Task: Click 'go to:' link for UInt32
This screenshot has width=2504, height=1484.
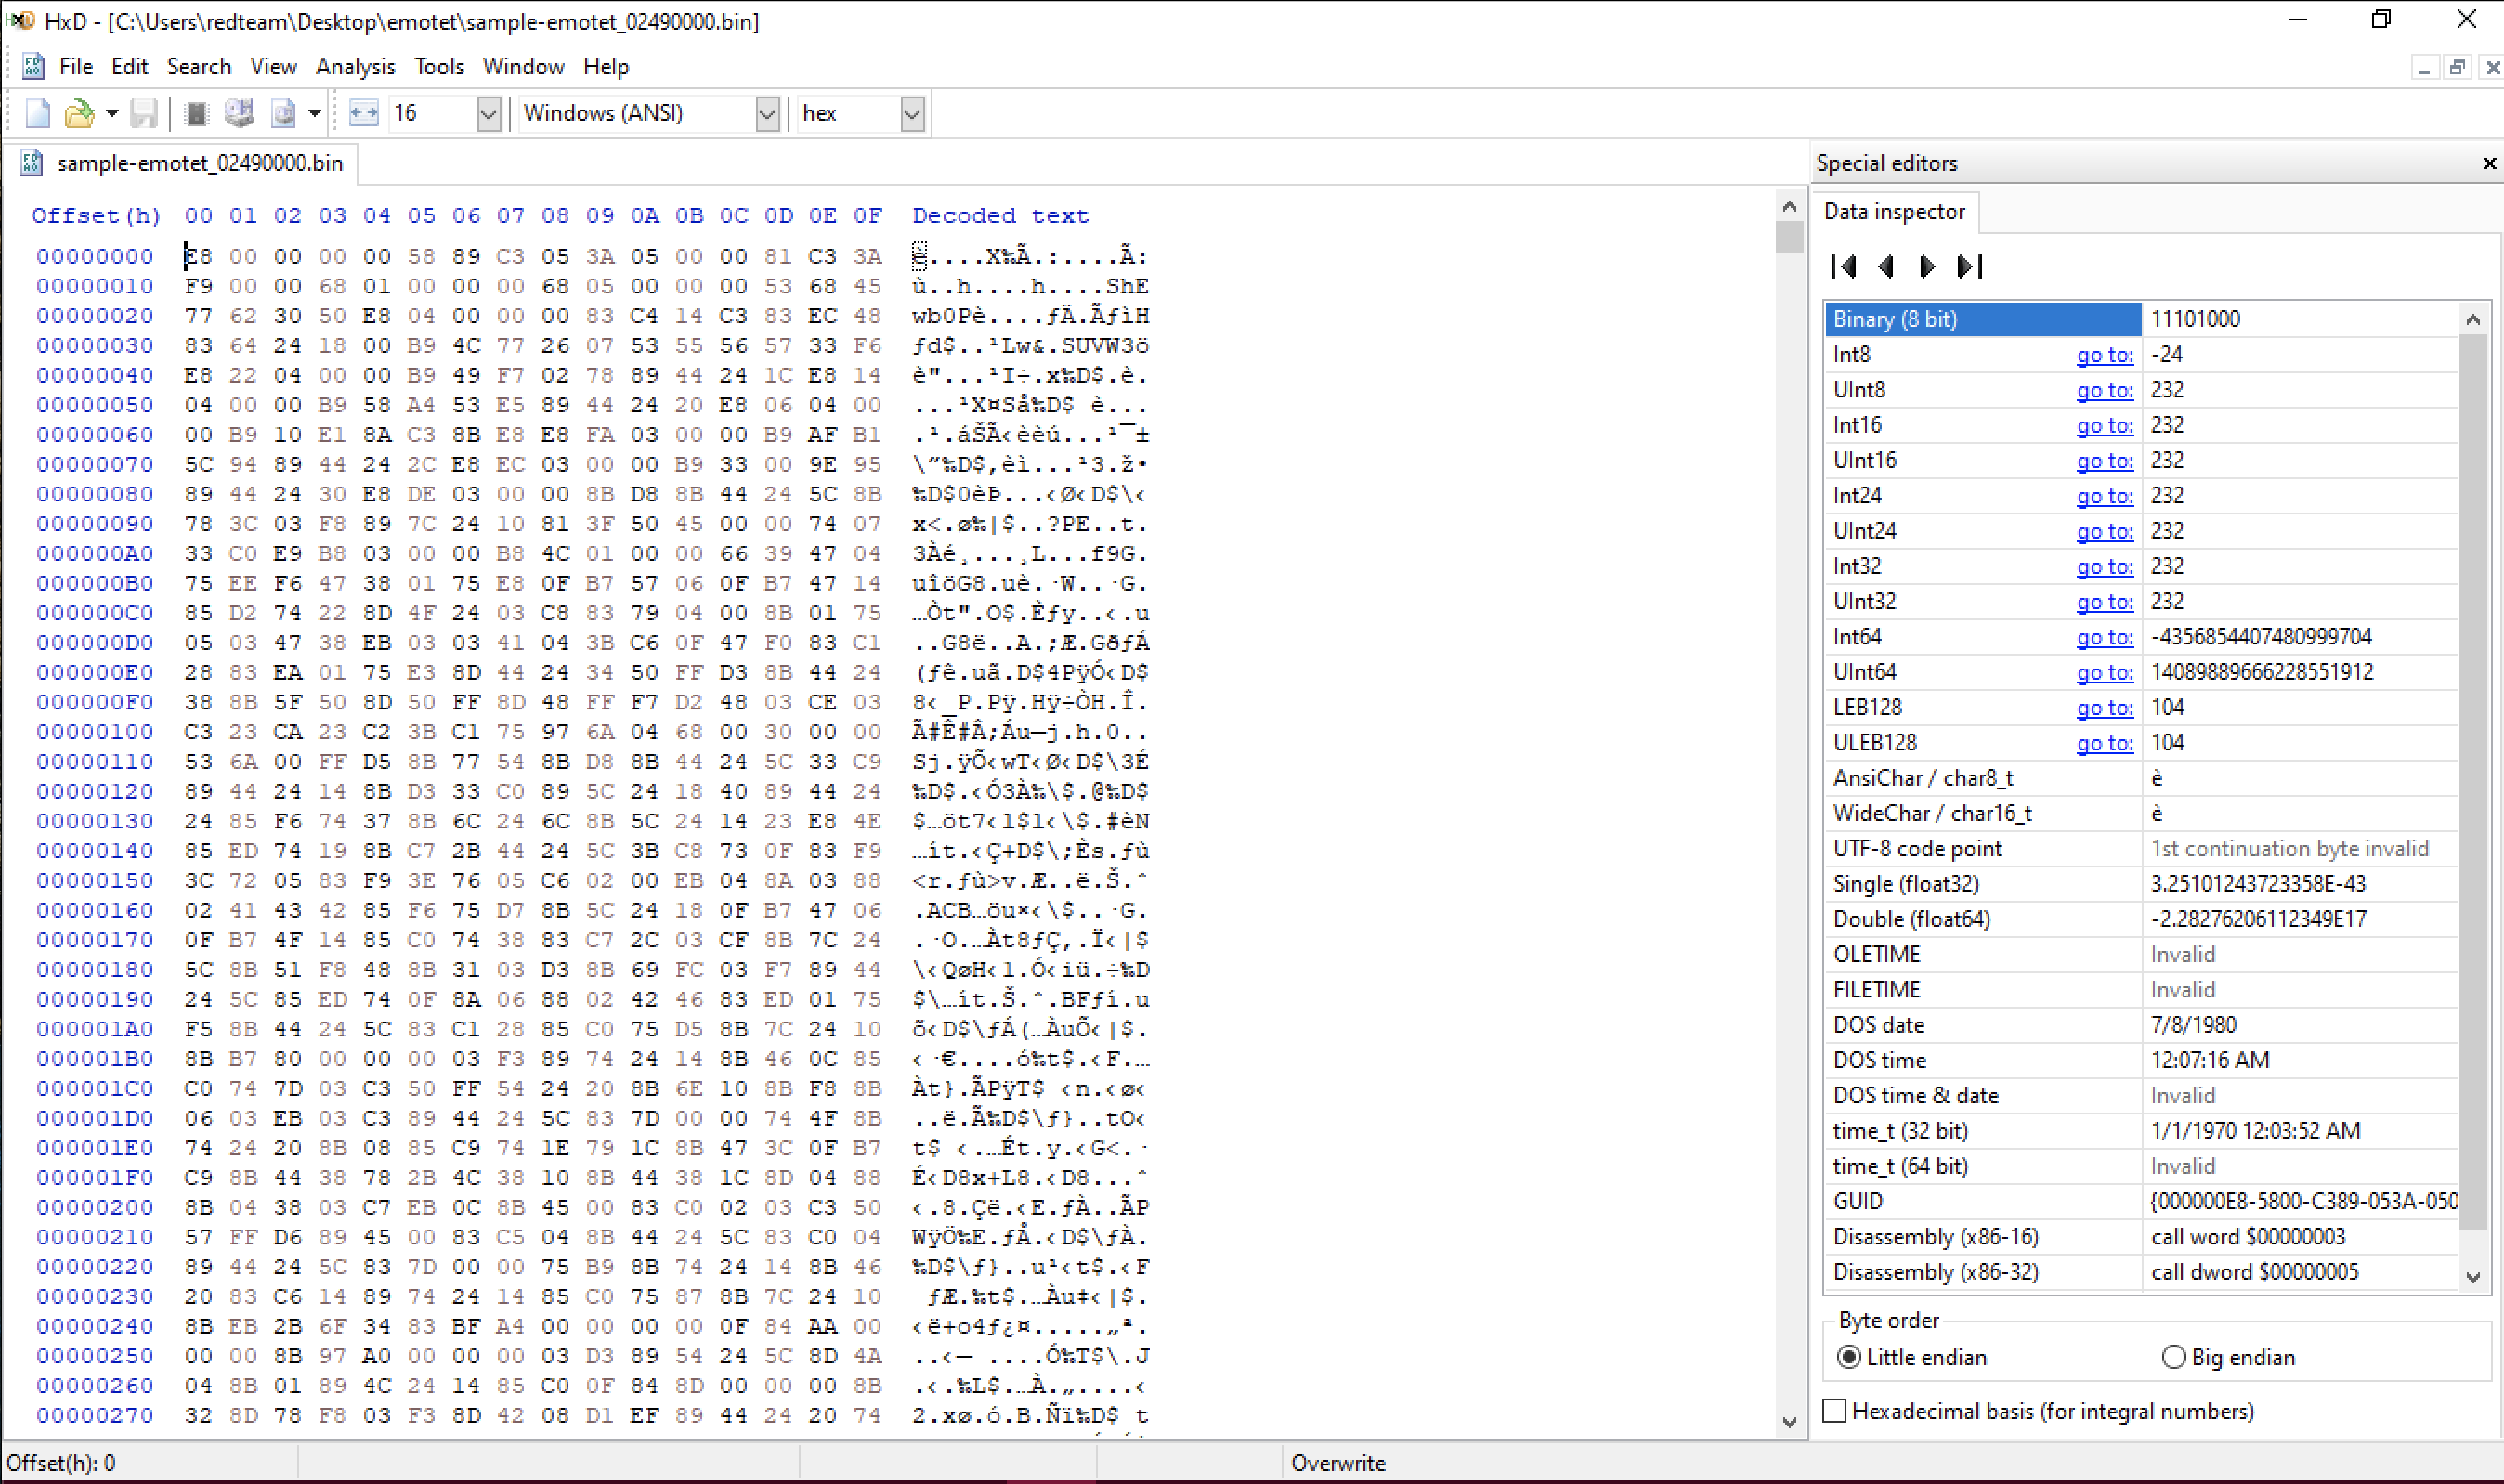Action: coord(2104,602)
